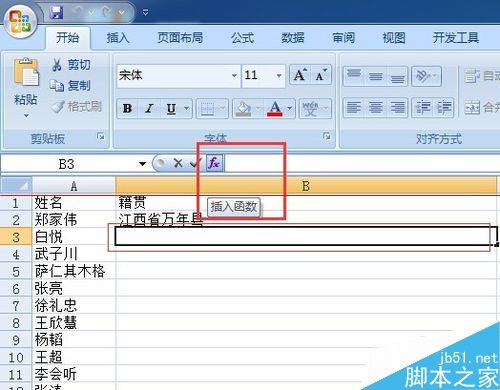The height and width of the screenshot is (390, 500).
Task: Expand the font color dropdown arrow
Action: click(290, 108)
